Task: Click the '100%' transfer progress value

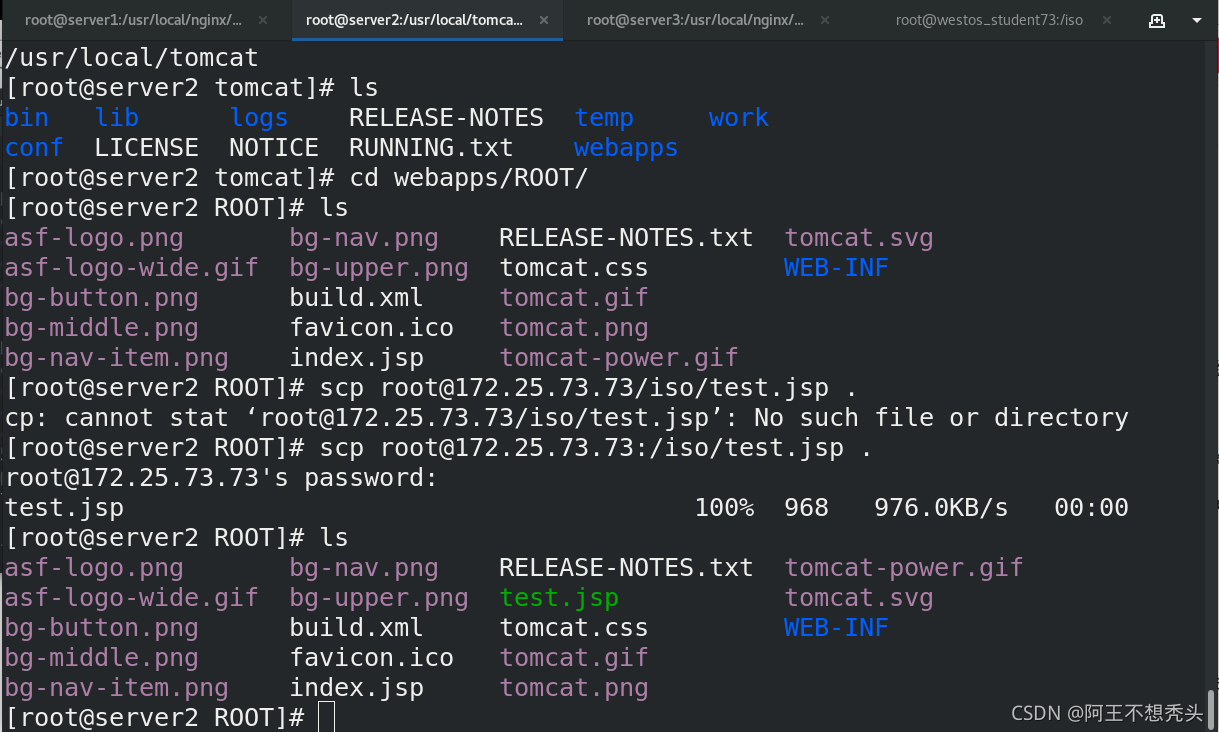Action: [x=725, y=508]
